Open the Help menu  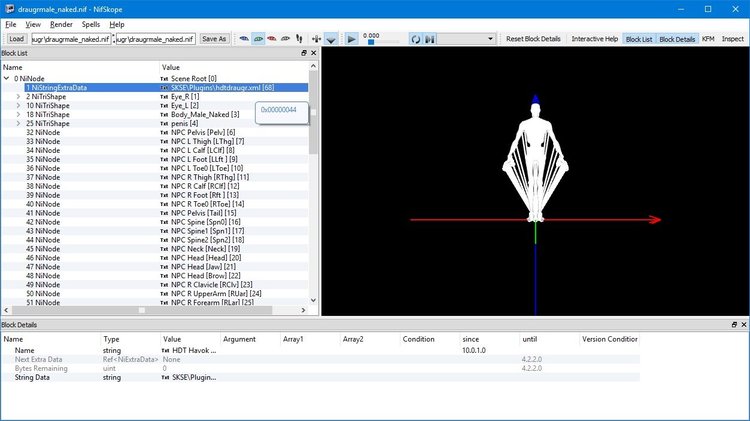point(117,24)
